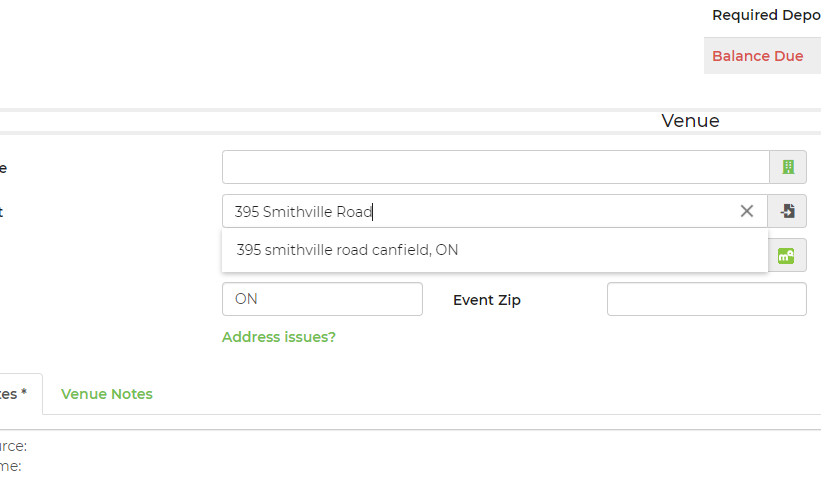This screenshot has width=821, height=481.
Task: Focus the empty venue name field
Action: pyautogui.click(x=495, y=167)
